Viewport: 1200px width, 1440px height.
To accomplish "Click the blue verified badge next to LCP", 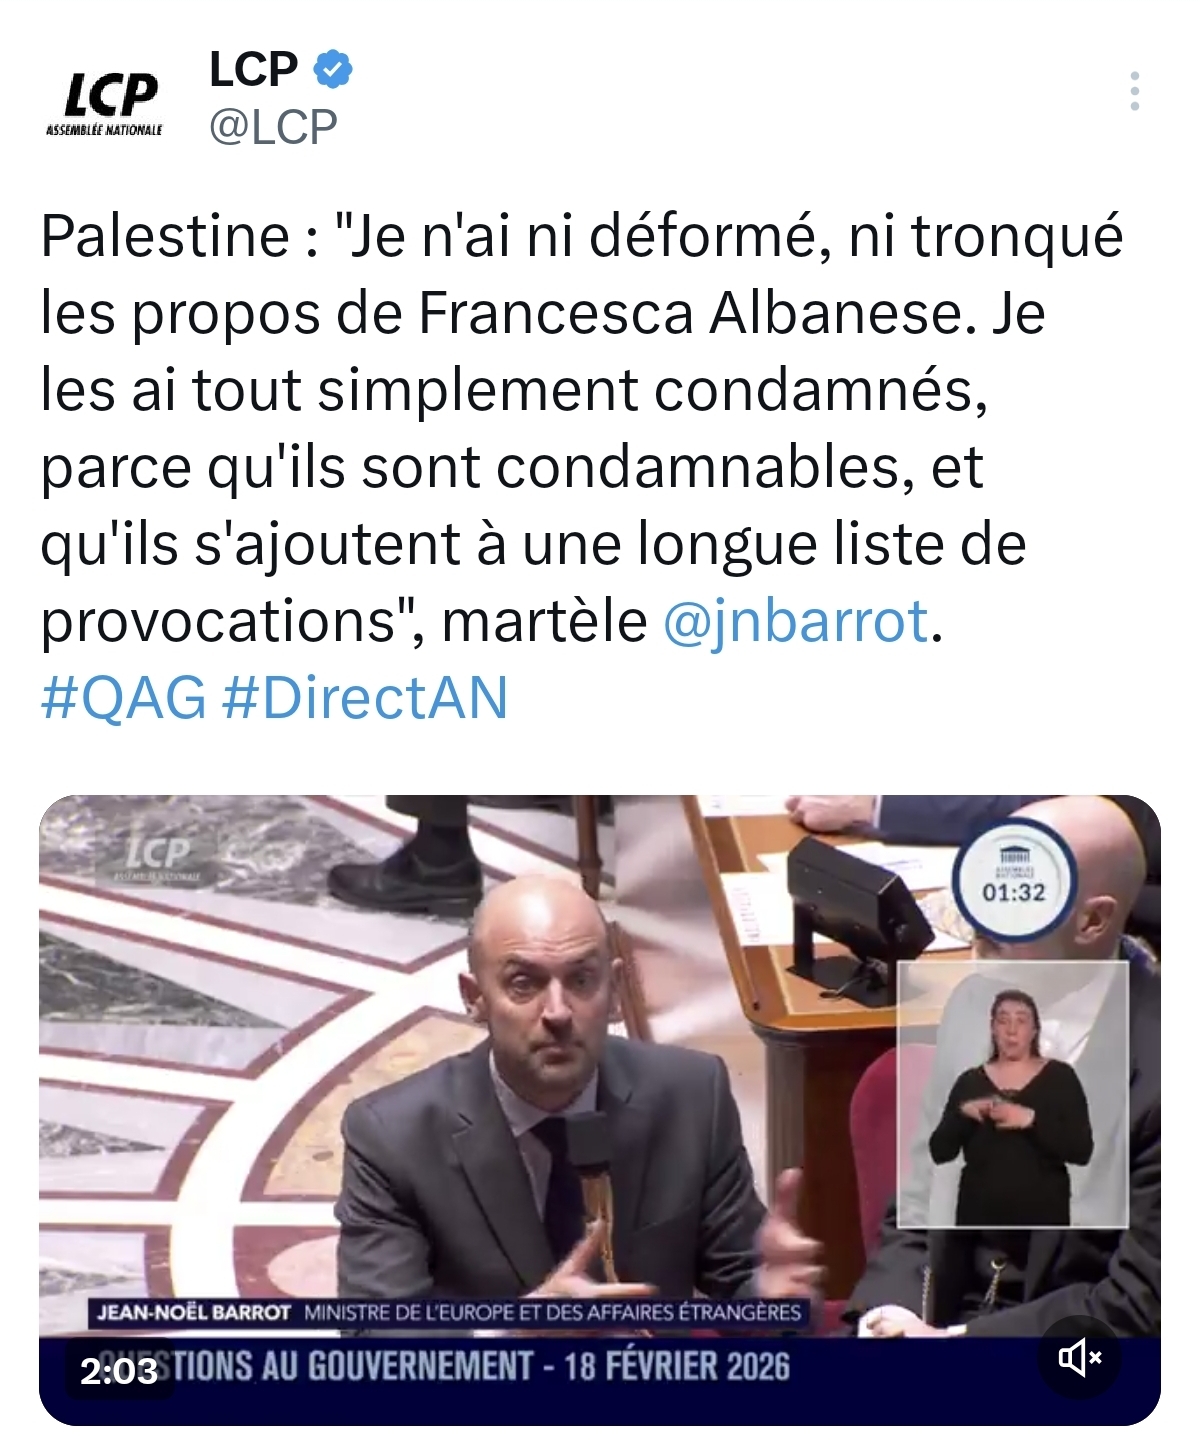I will click(333, 69).
